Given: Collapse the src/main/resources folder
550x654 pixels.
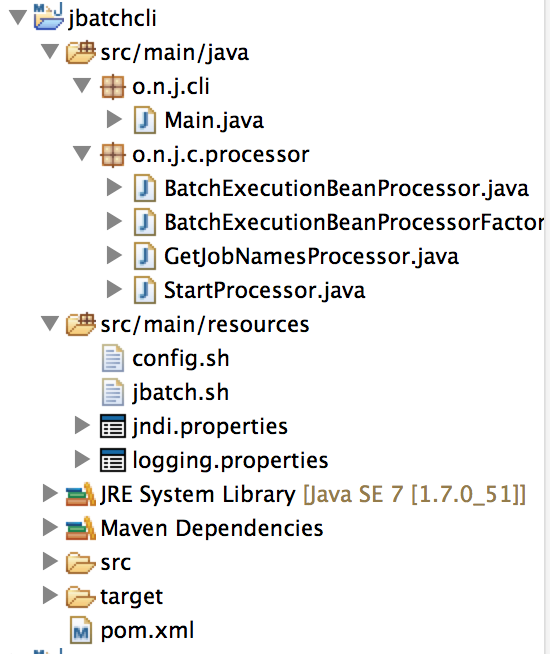Looking at the screenshot, I should pyautogui.click(x=50, y=324).
